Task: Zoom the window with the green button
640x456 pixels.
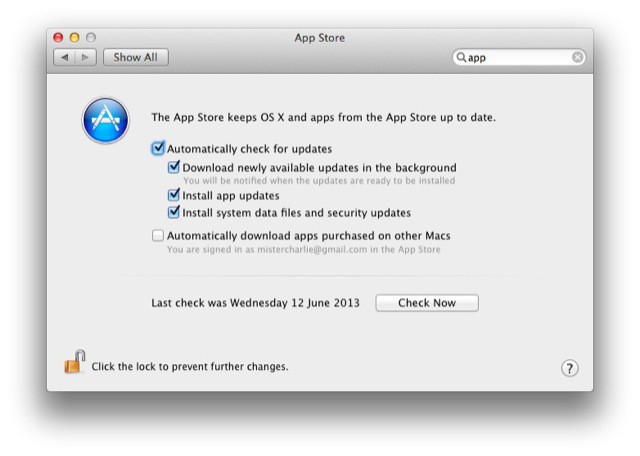Action: pos(90,38)
